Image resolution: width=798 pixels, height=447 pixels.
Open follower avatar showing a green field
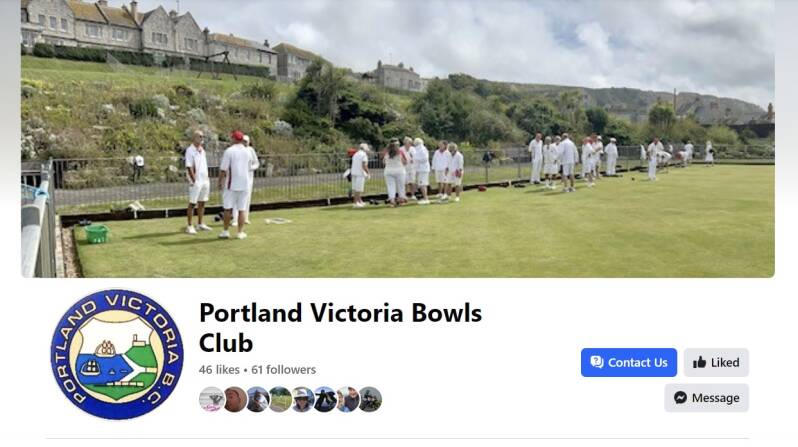(280, 399)
